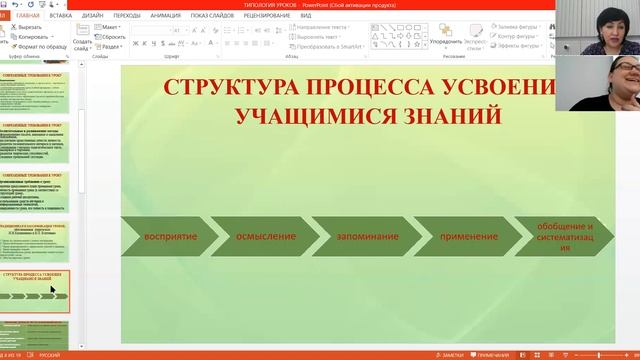Image resolution: width=640 pixels, height=360 pixels.
Task: Select the text box shape in gallery
Action: [375, 28]
